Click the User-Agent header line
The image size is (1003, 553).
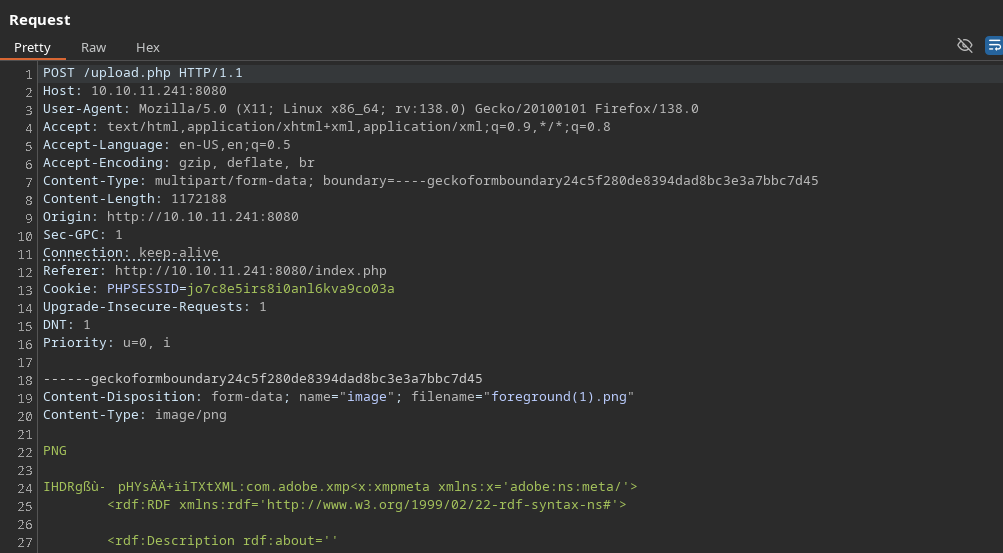pyautogui.click(x=370, y=109)
